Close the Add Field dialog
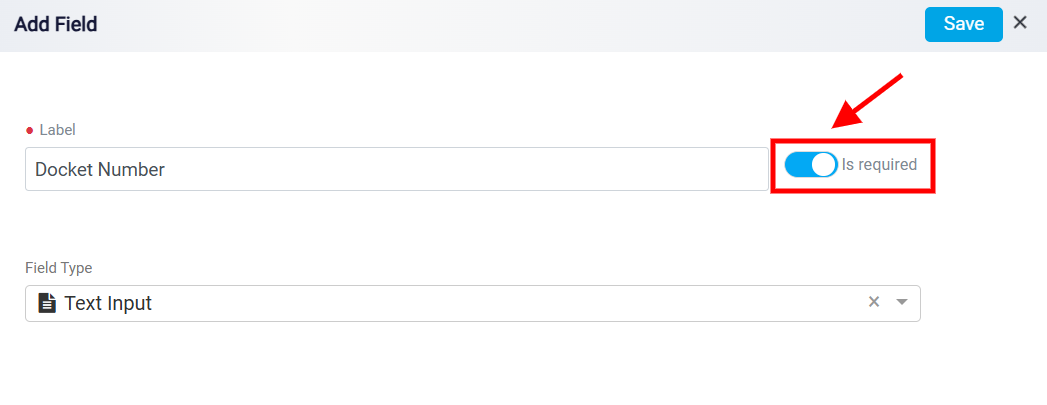1047x405 pixels. point(1020,23)
